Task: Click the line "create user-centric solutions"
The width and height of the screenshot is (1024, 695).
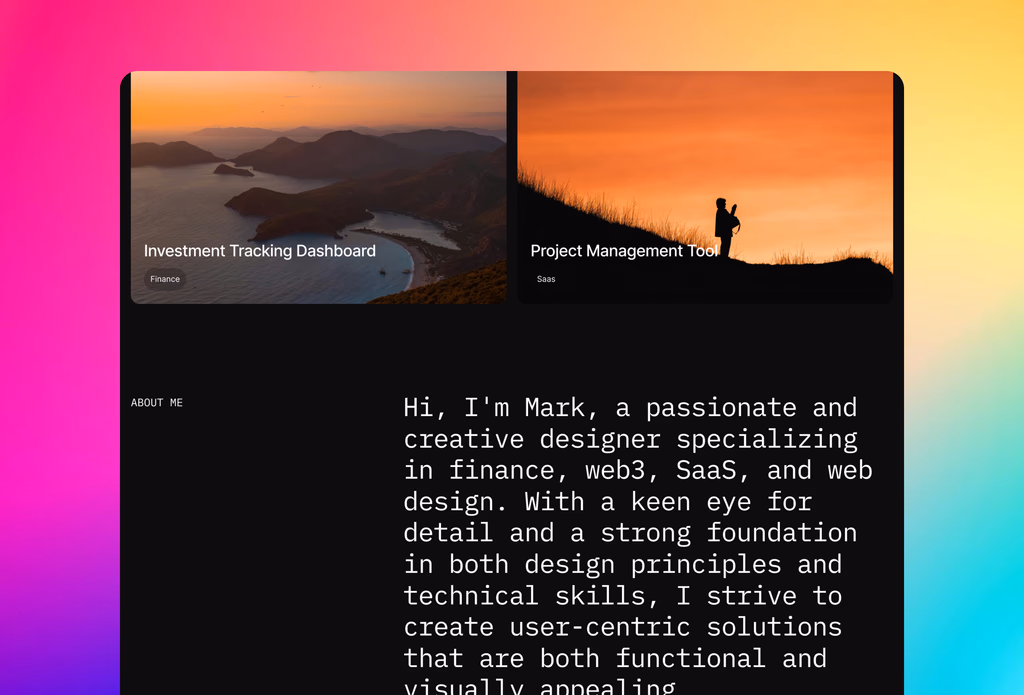Action: [623, 627]
